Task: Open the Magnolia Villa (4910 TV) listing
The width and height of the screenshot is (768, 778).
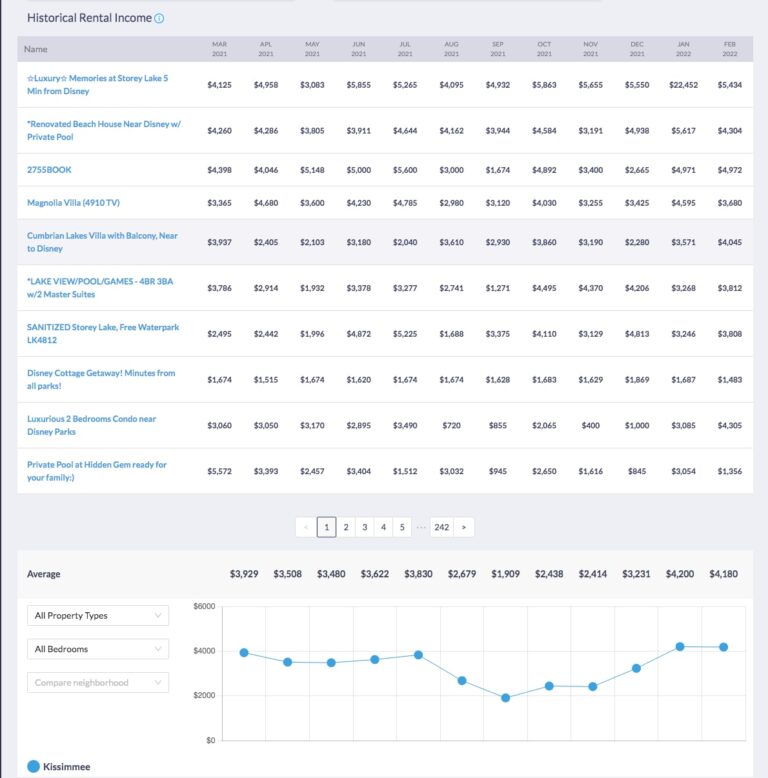Action: pyautogui.click(x=73, y=203)
